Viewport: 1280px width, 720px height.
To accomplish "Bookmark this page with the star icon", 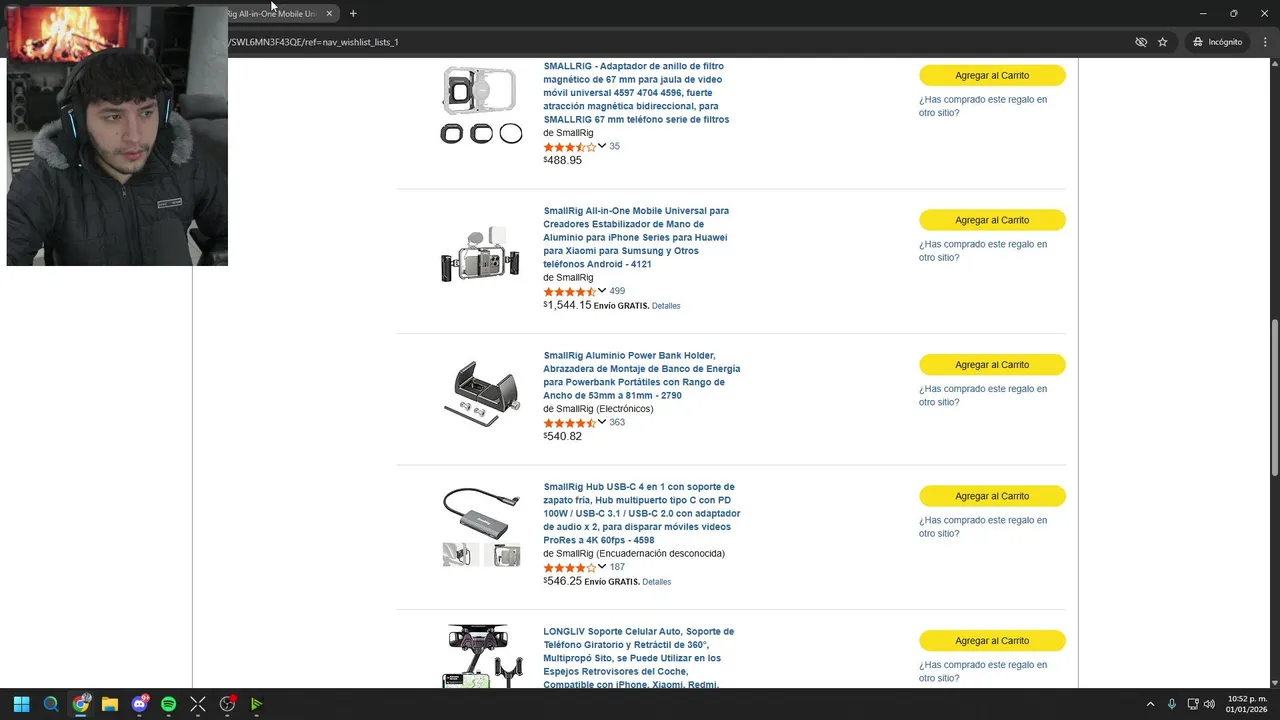I will (x=1162, y=42).
